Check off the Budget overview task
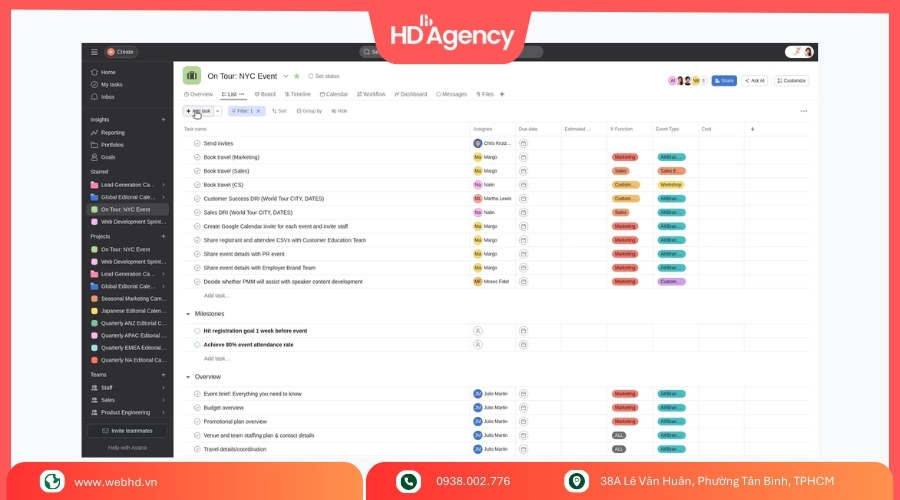This screenshot has width=900, height=500. click(x=197, y=408)
